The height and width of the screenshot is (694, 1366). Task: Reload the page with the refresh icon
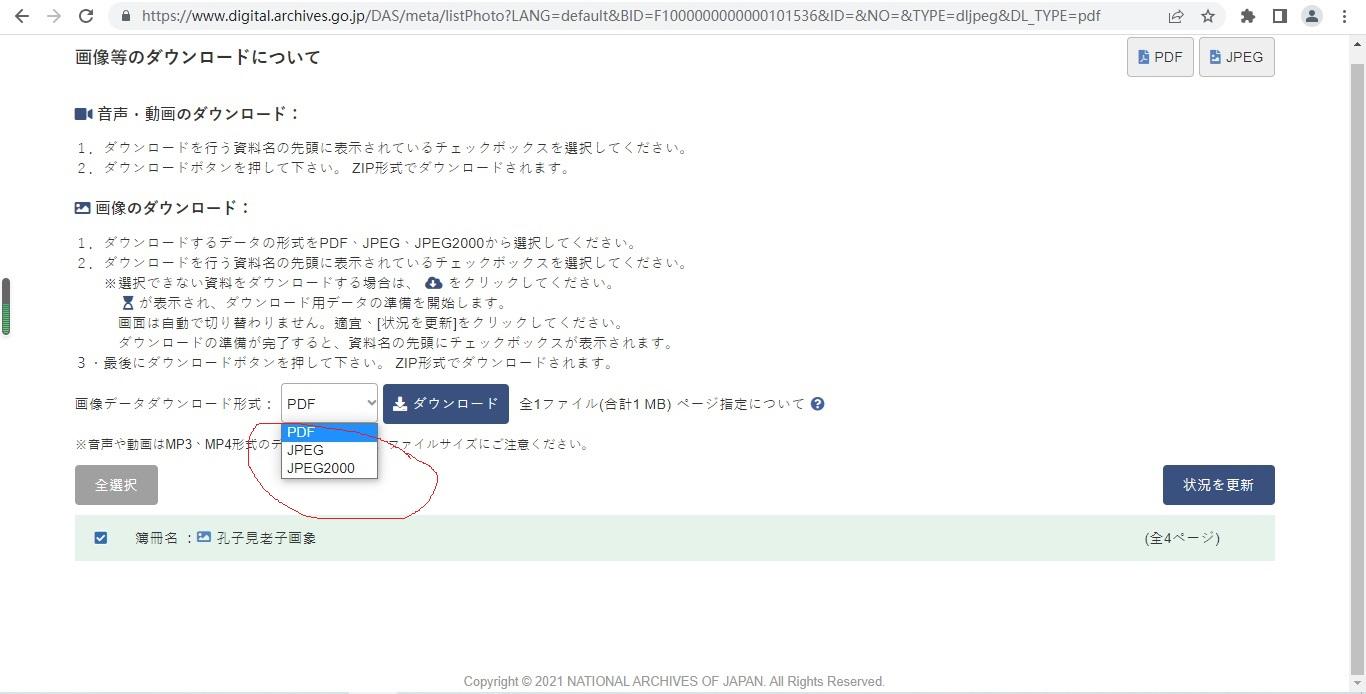coord(86,16)
